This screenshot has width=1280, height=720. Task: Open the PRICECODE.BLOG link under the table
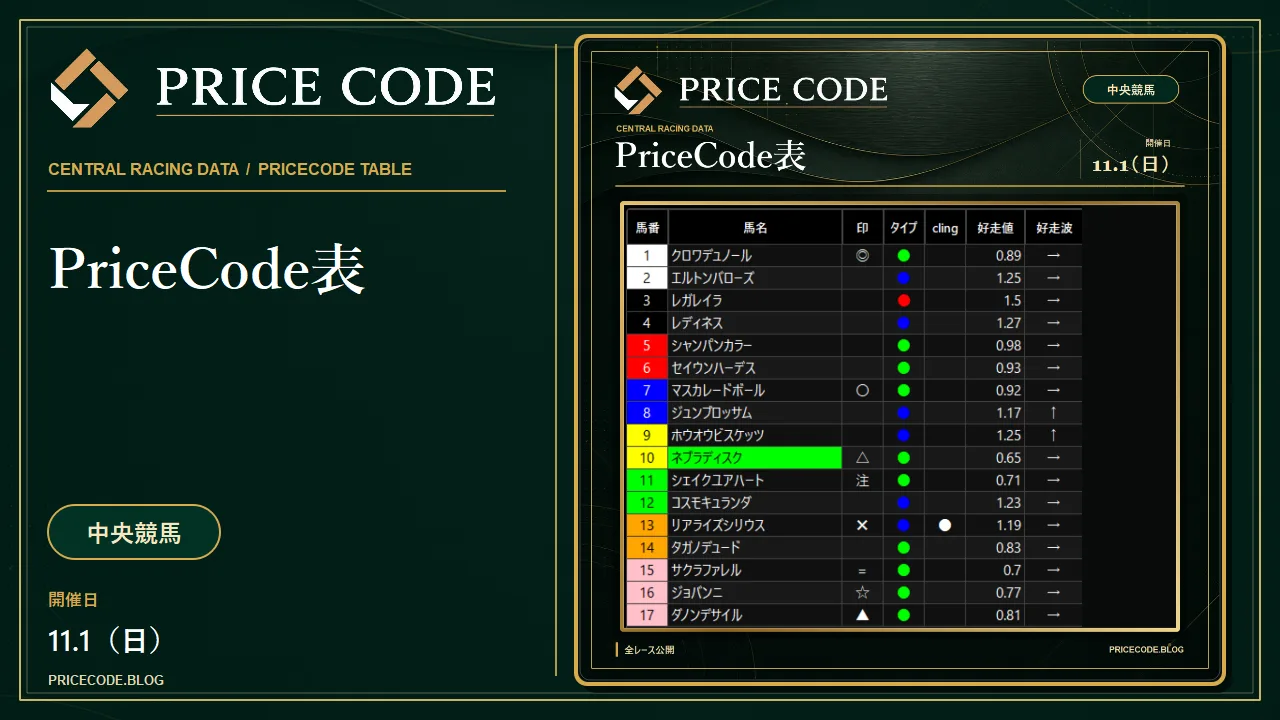point(1146,650)
